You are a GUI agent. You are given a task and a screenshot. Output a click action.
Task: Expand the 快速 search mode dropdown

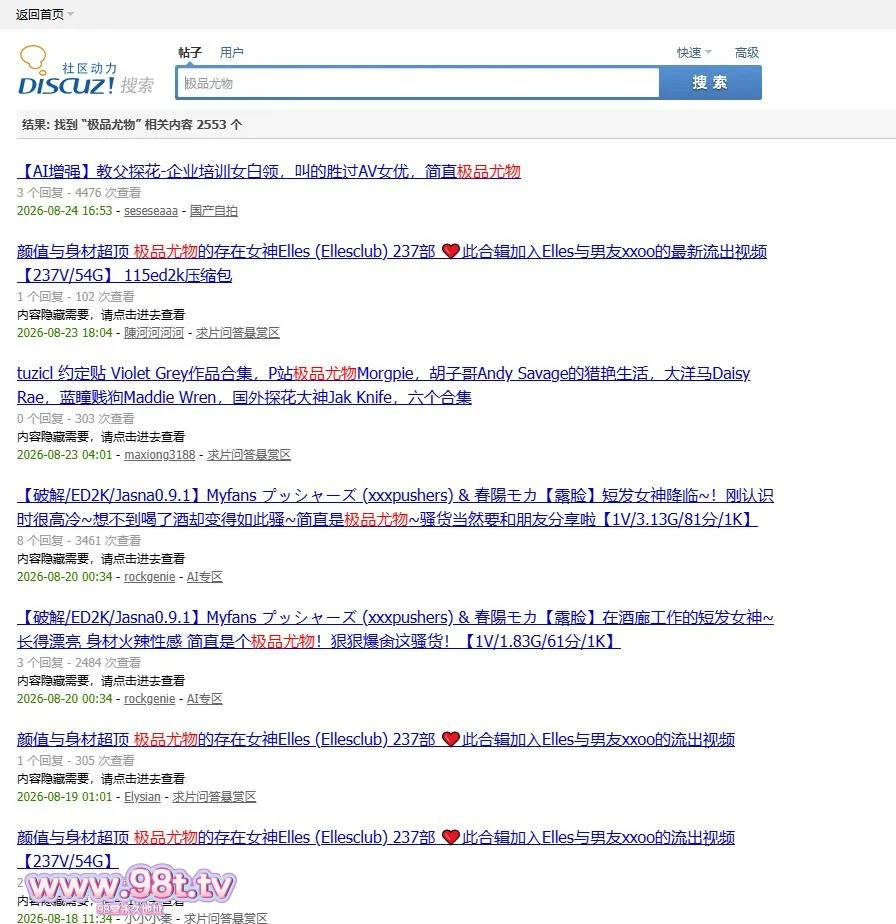[x=694, y=52]
